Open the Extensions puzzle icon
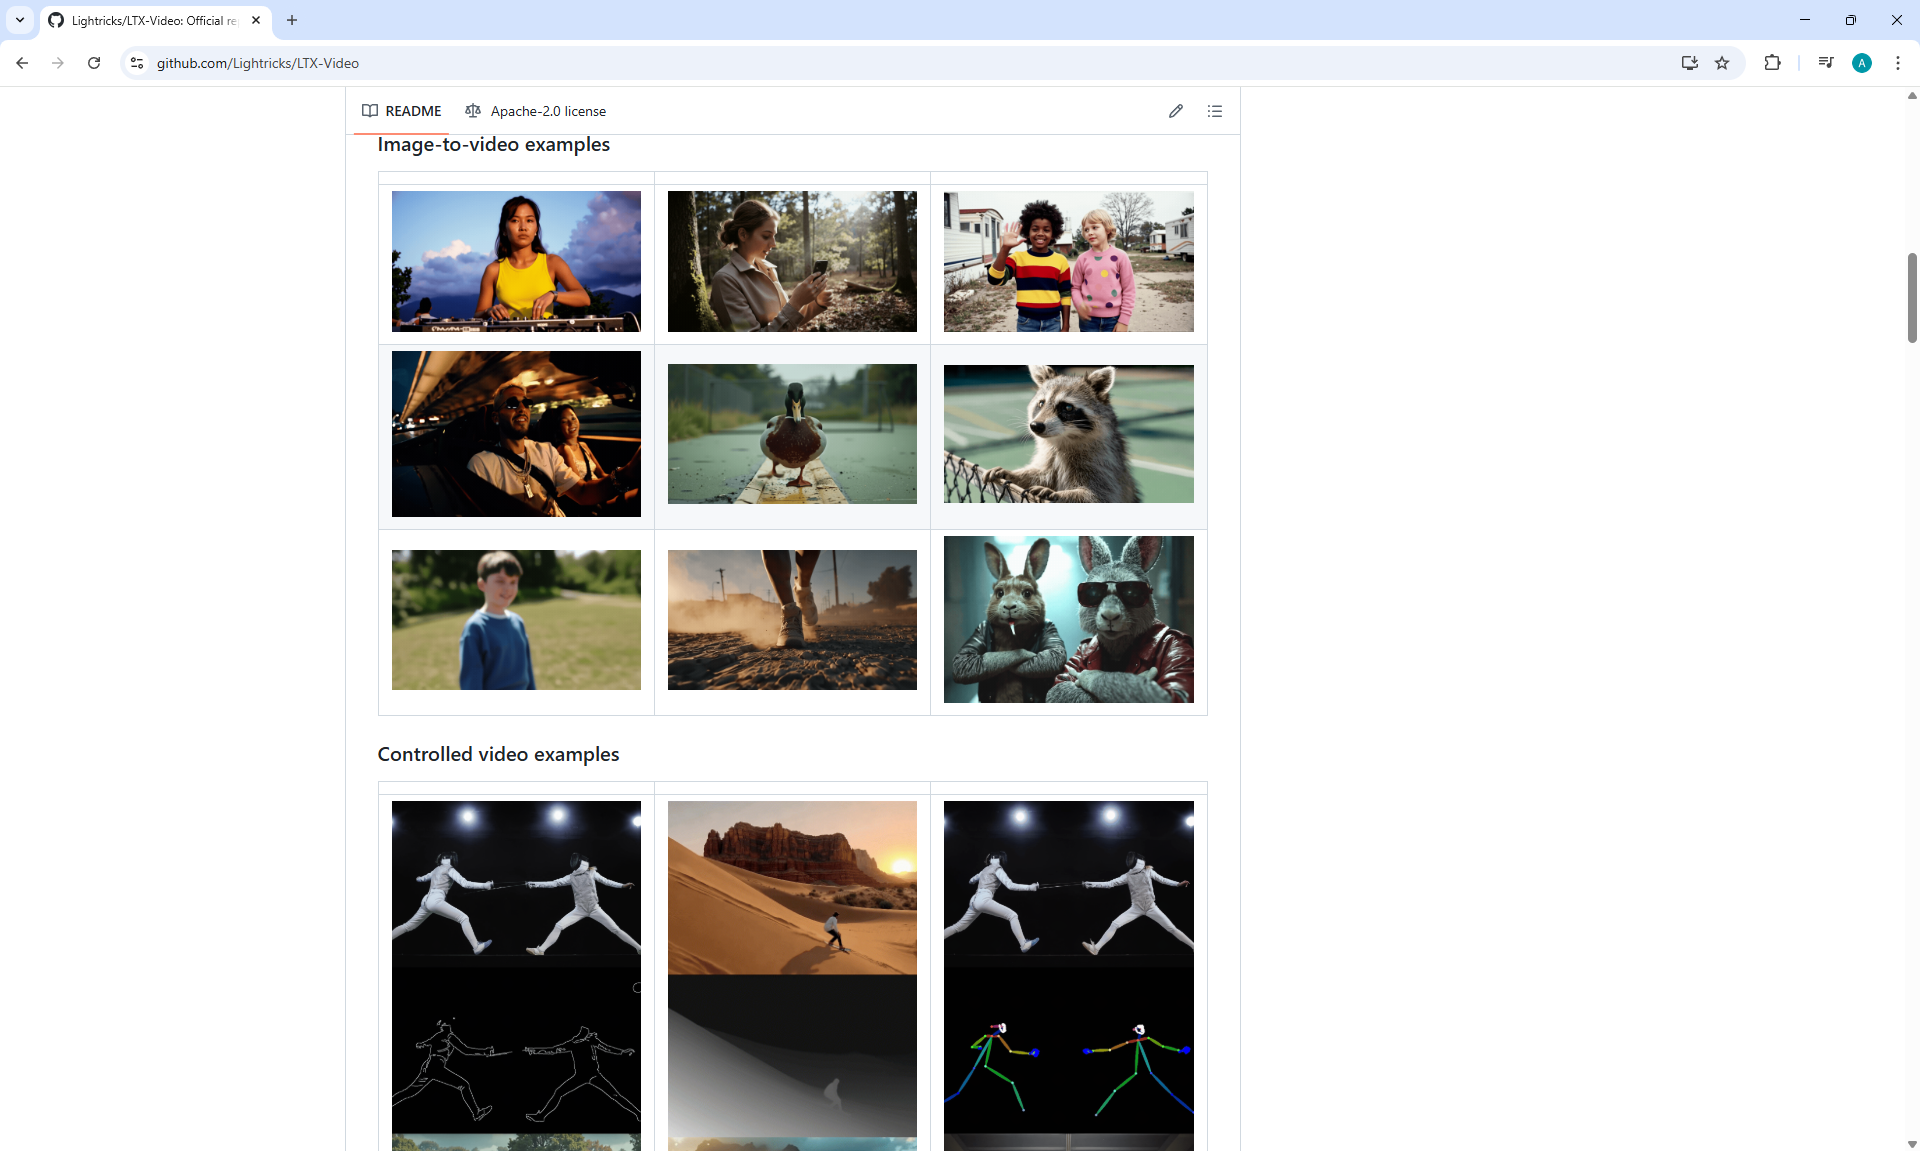 tap(1772, 63)
